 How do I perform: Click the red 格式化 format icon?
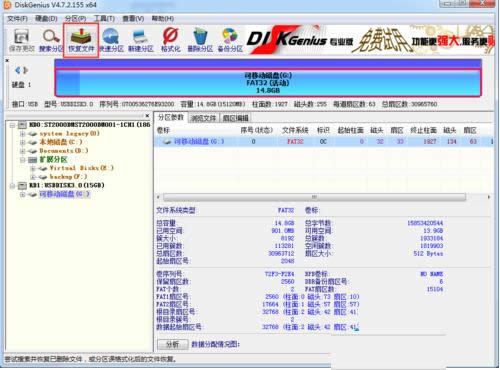[x=170, y=41]
